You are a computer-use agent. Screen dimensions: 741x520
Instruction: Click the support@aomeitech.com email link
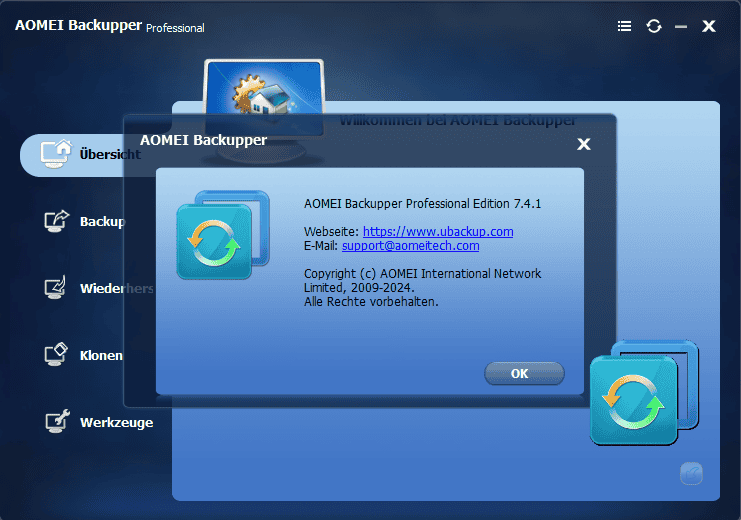tap(411, 246)
